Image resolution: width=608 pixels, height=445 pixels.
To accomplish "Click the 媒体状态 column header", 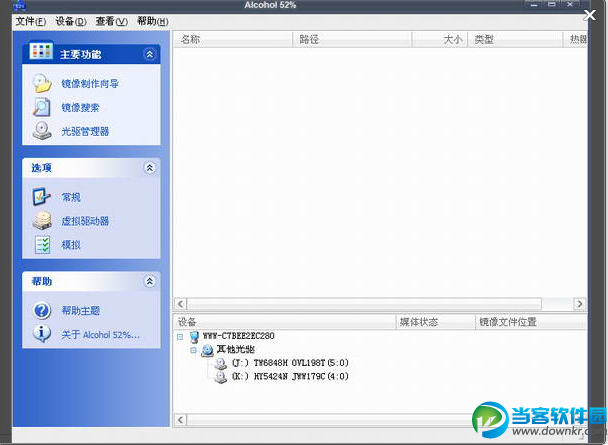I will click(436, 322).
